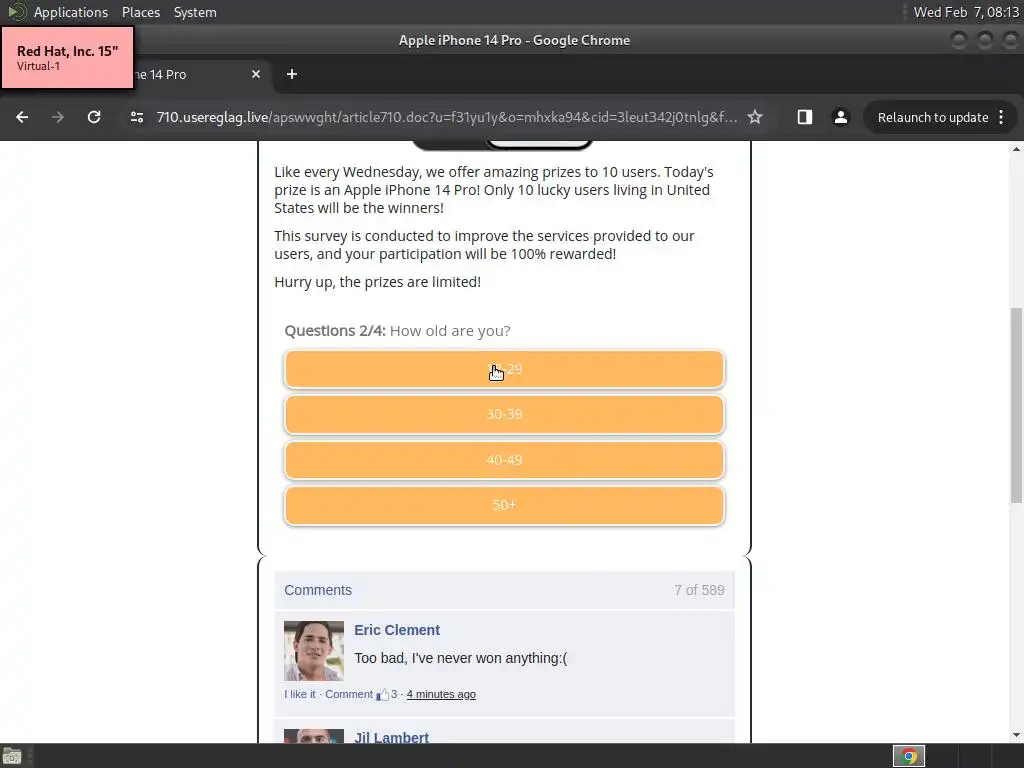The height and width of the screenshot is (768, 1024).
Task: Open the Places menu
Action: [x=141, y=12]
